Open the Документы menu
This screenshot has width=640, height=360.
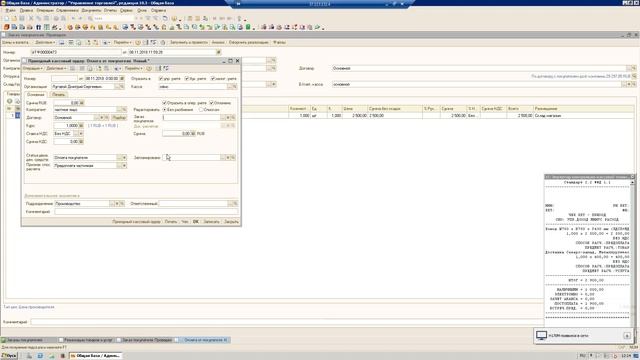[x=91, y=10]
